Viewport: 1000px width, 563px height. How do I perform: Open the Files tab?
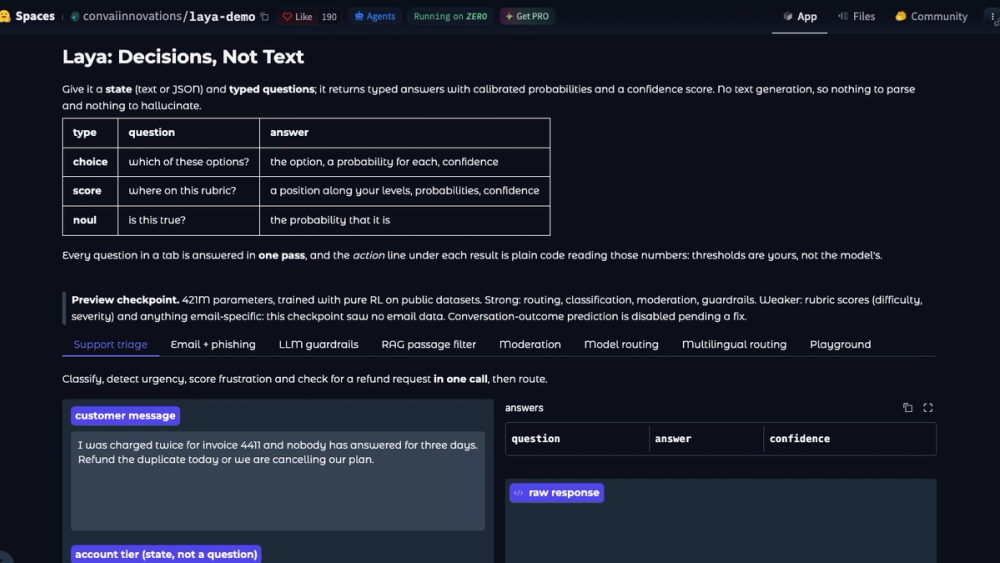[857, 17]
